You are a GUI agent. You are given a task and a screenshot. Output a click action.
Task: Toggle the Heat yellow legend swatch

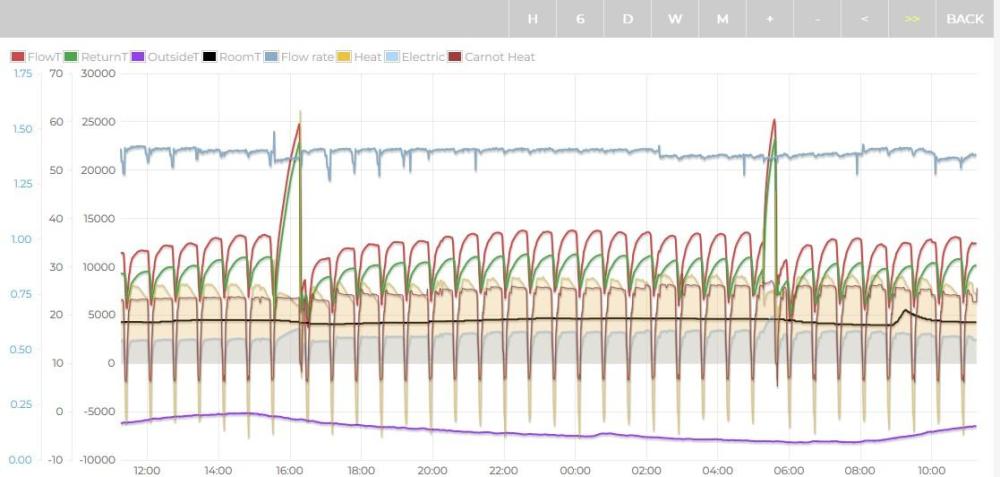[344, 57]
